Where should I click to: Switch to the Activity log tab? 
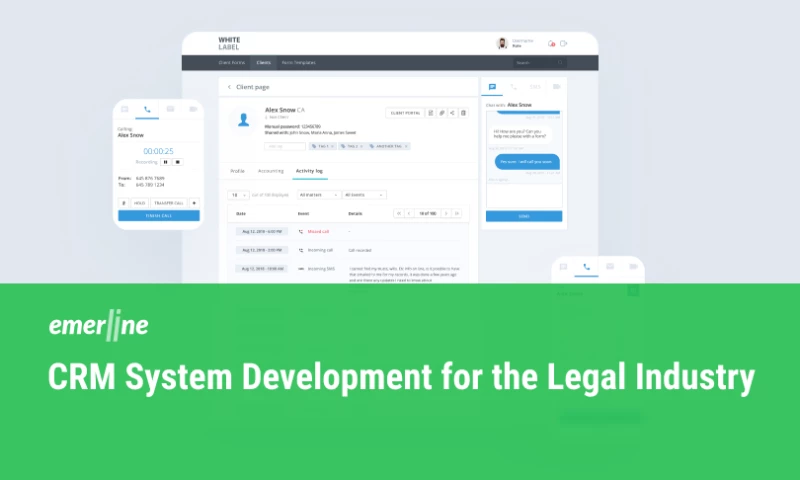coord(309,171)
